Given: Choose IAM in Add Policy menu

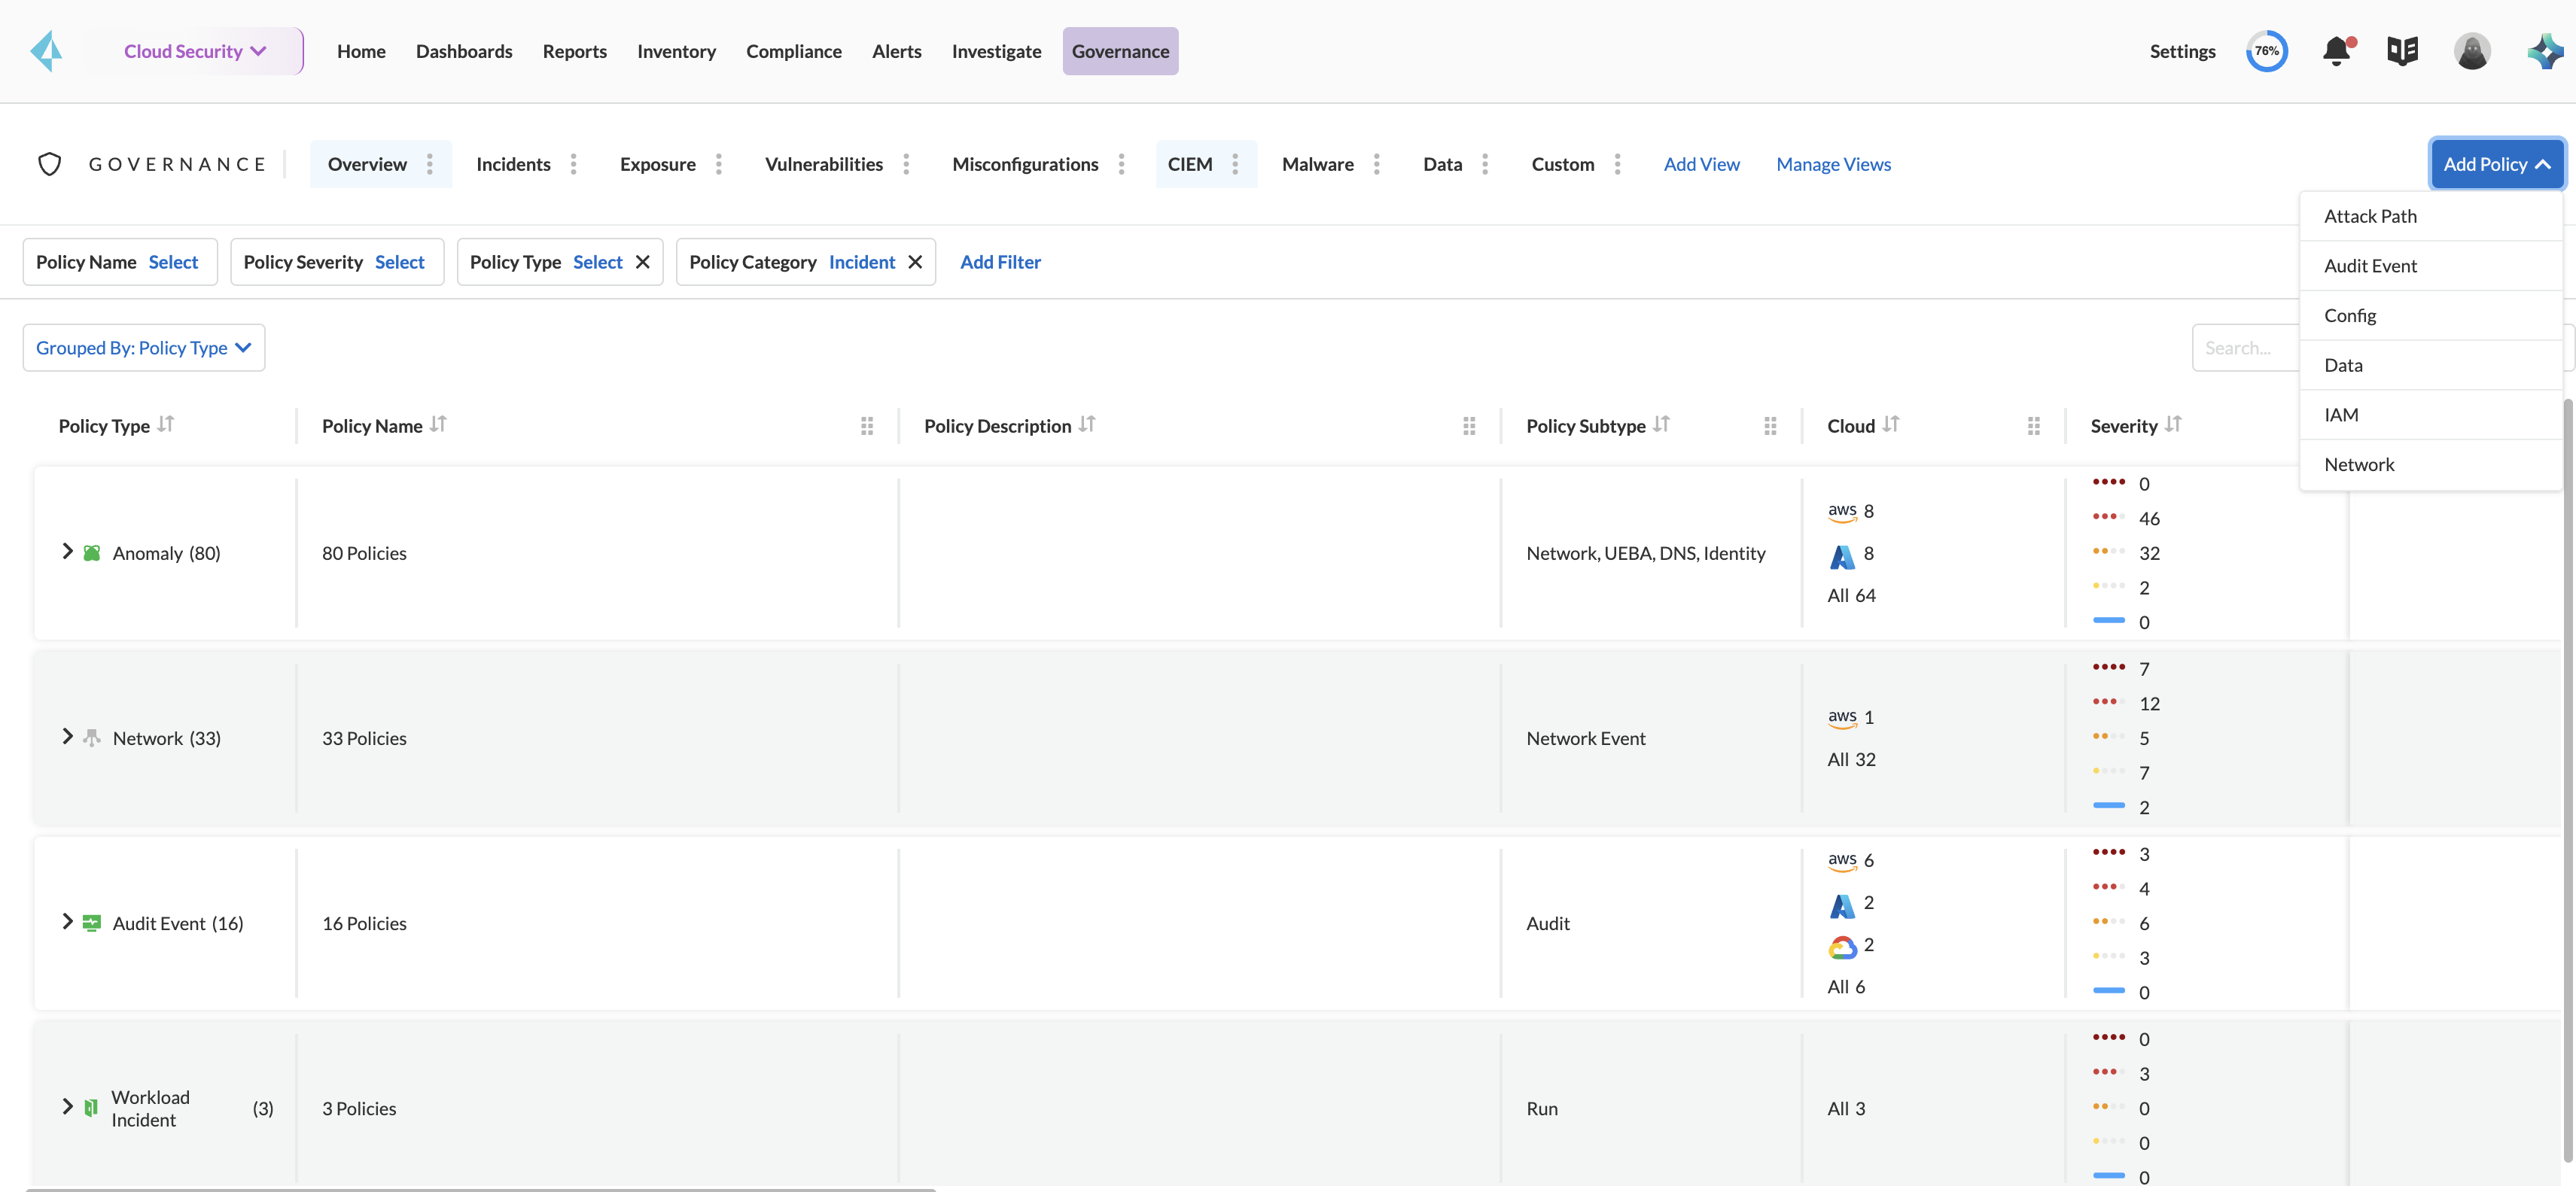Looking at the screenshot, I should click(2431, 415).
